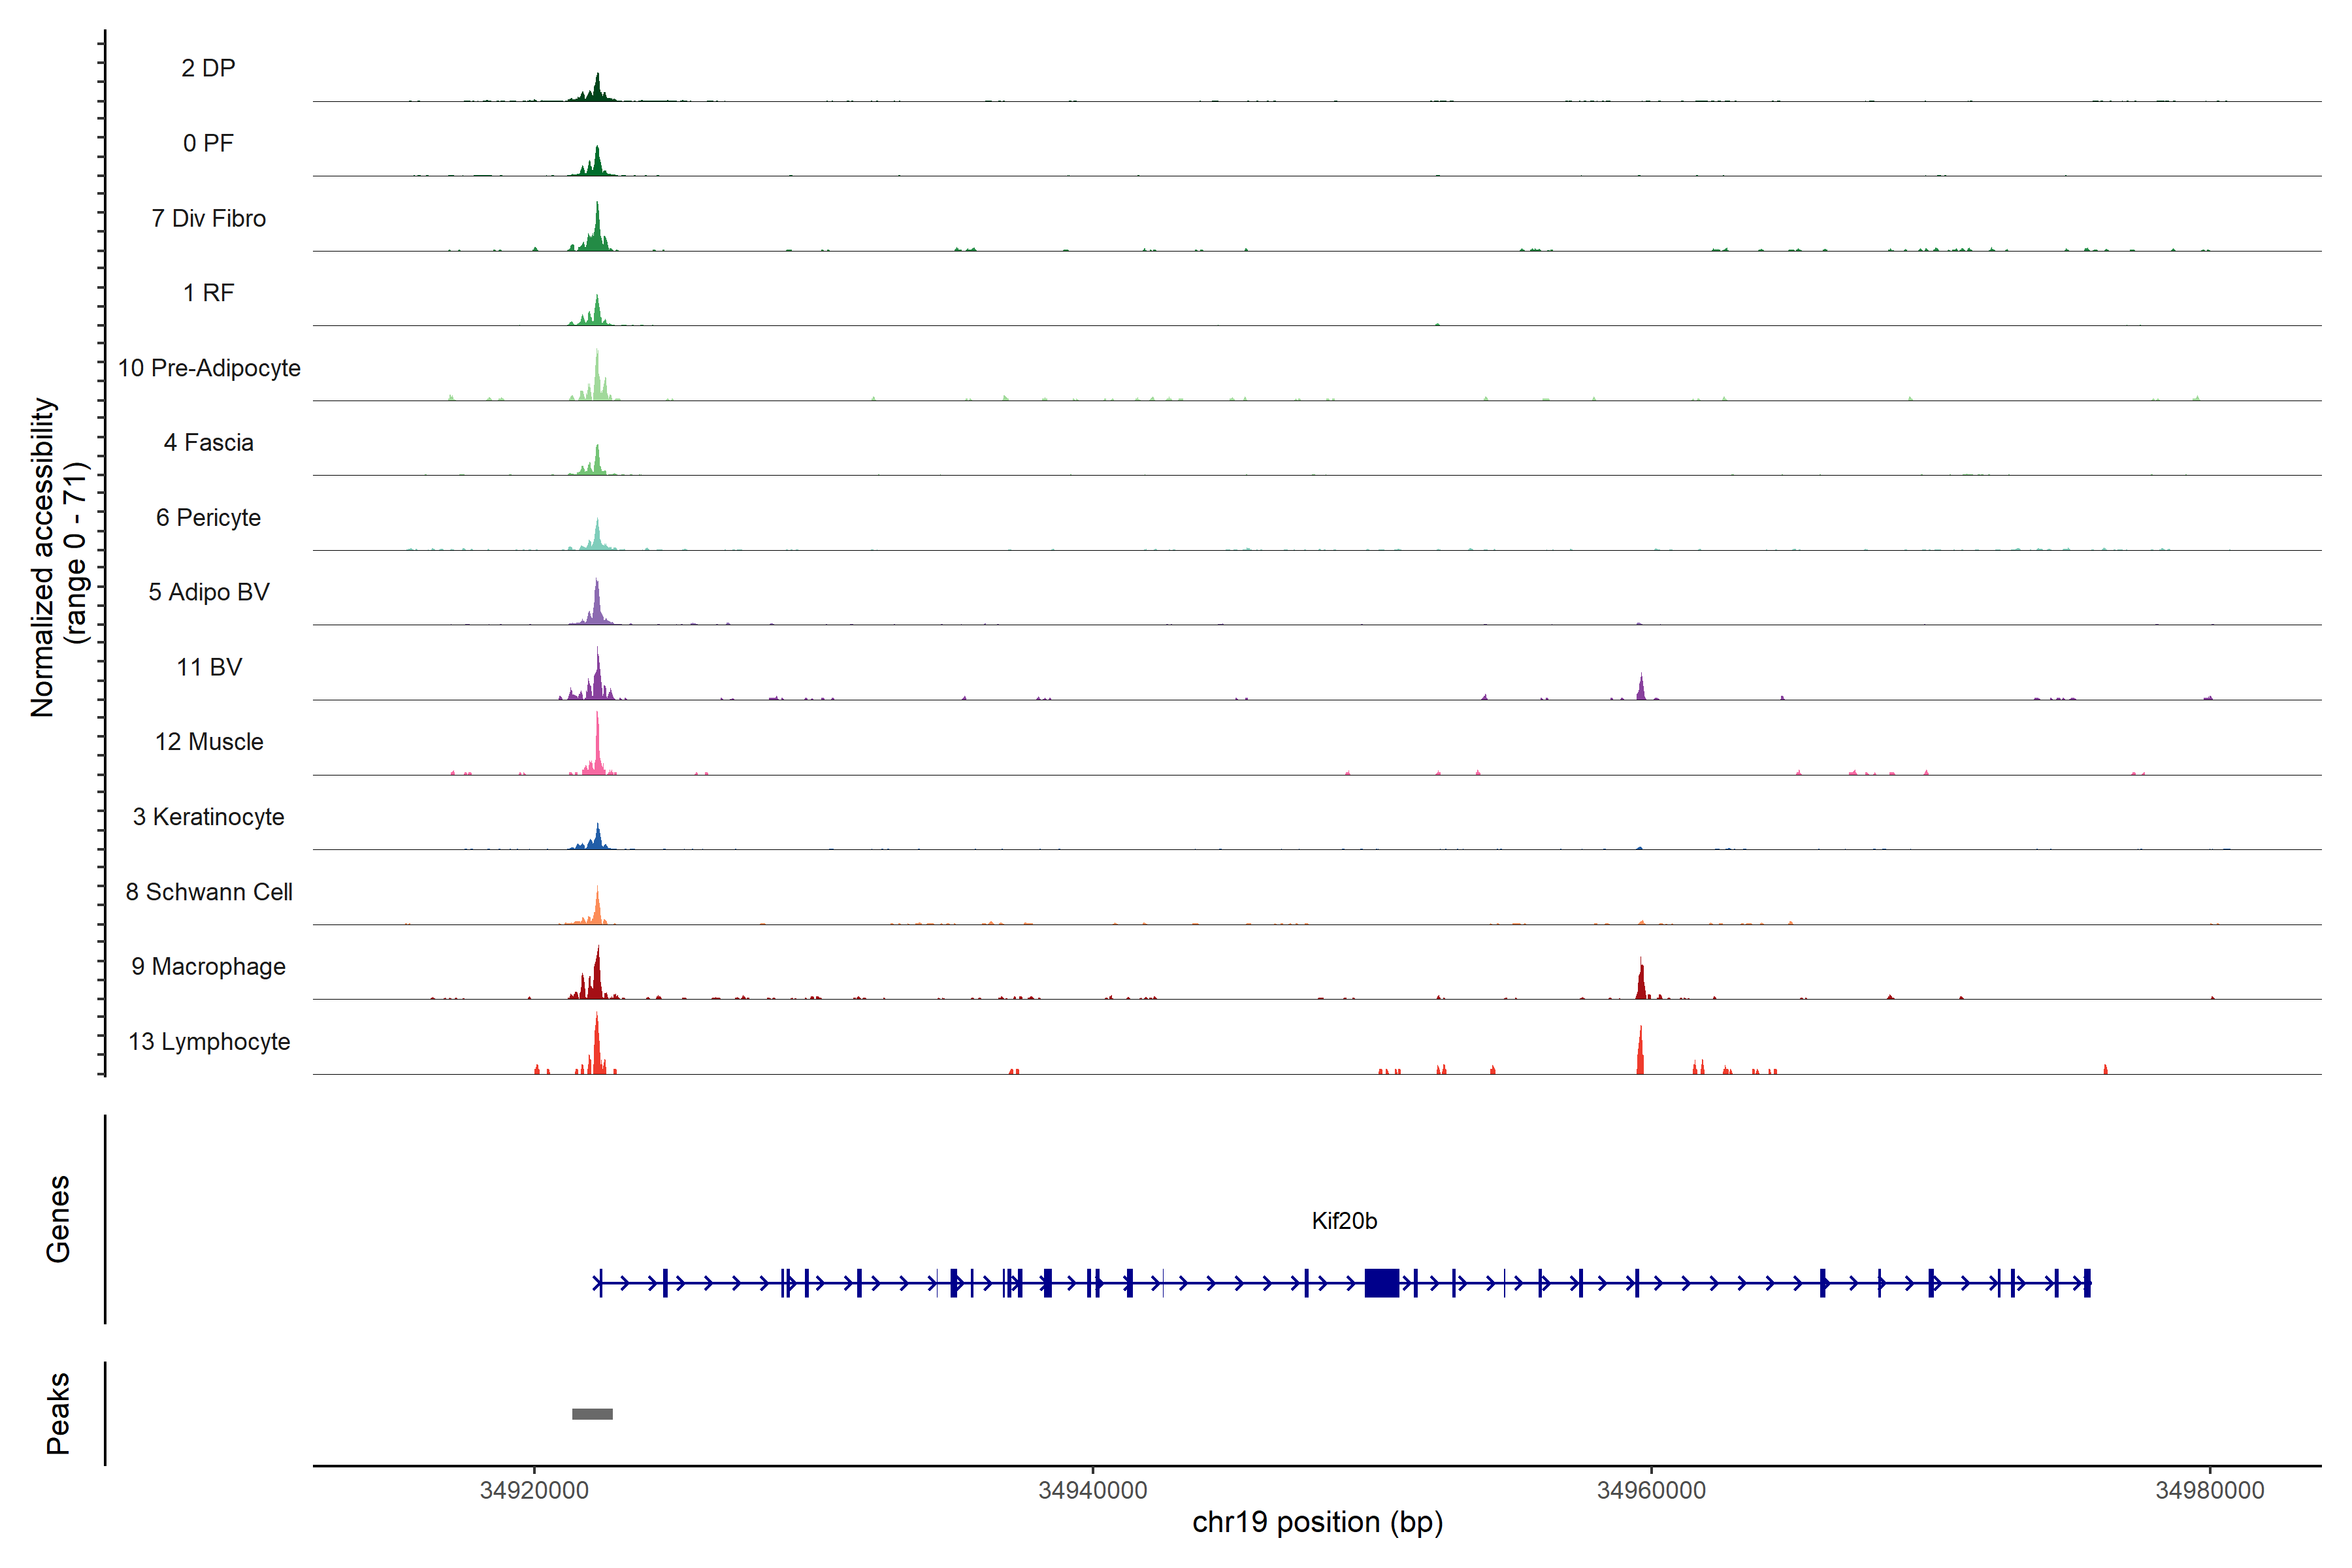This screenshot has width=2352, height=1568.
Task: Click the 13 Lymphocyte track label
Action: tap(209, 1041)
